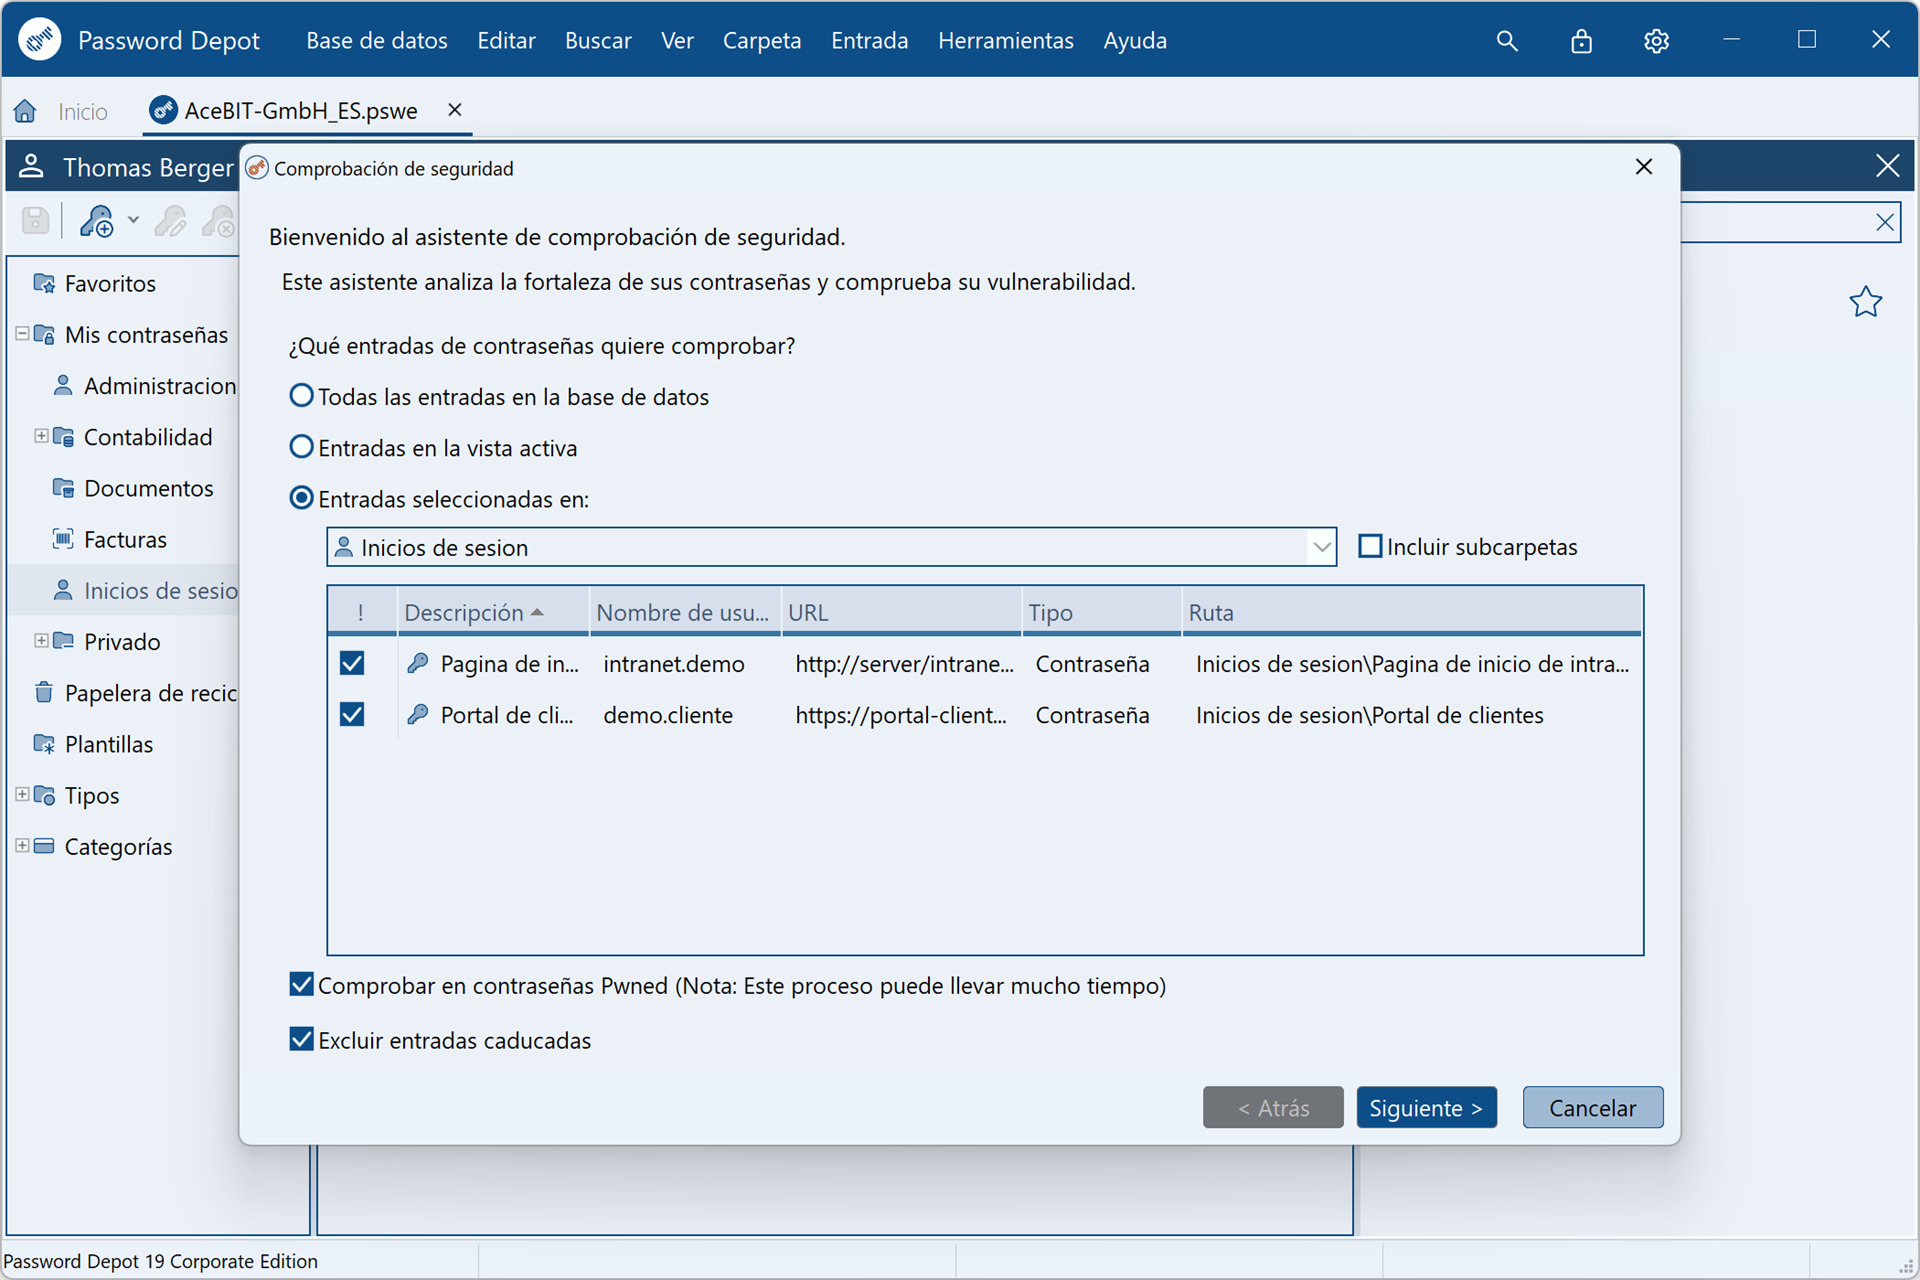Click the Plantillas folder icon
The height and width of the screenshot is (1280, 1920).
44,743
